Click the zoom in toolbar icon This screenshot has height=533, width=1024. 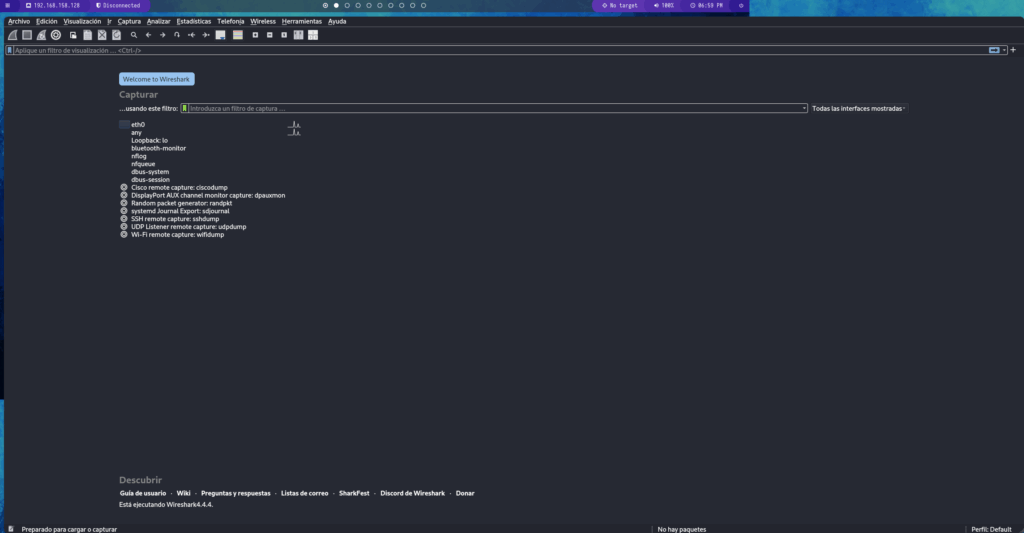256,35
